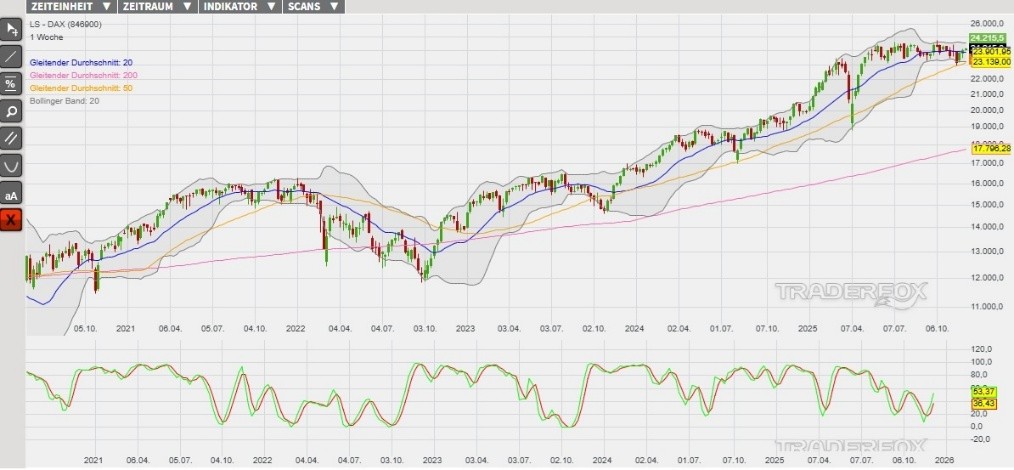This screenshot has height=470, width=1014.
Task: Select the parallel channel lines tool
Action: click(x=11, y=138)
